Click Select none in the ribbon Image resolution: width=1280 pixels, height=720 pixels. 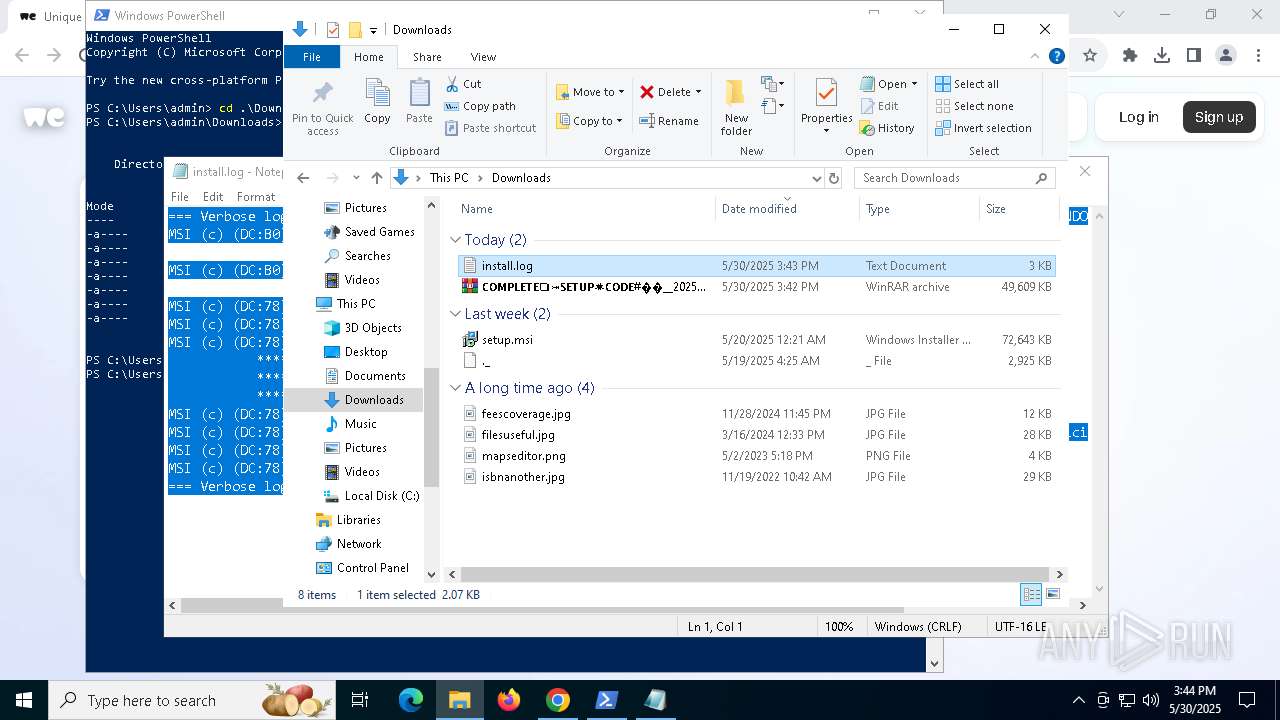[974, 106]
